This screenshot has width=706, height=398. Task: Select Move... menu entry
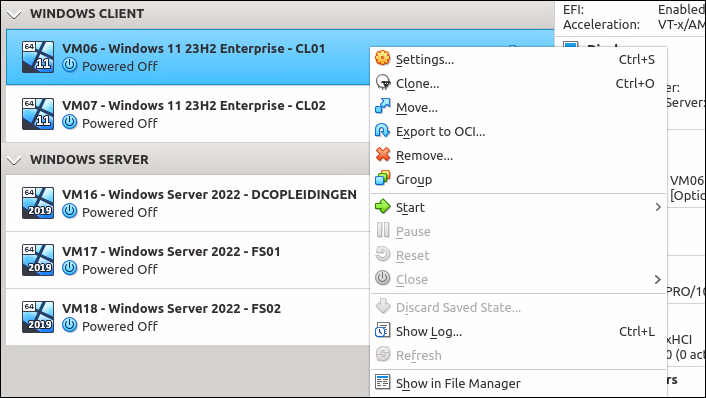tap(518, 107)
